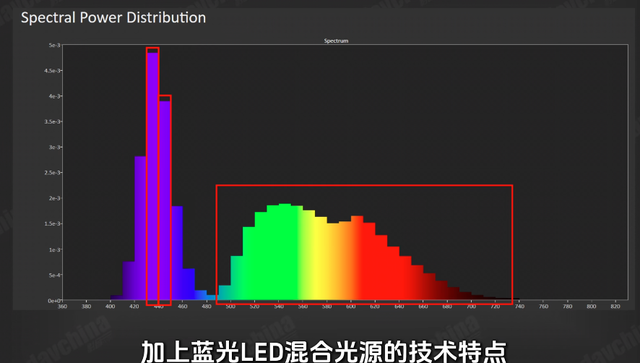This screenshot has height=363, width=640.
Task: Click the 520 wavelength axis label
Action: point(255,306)
